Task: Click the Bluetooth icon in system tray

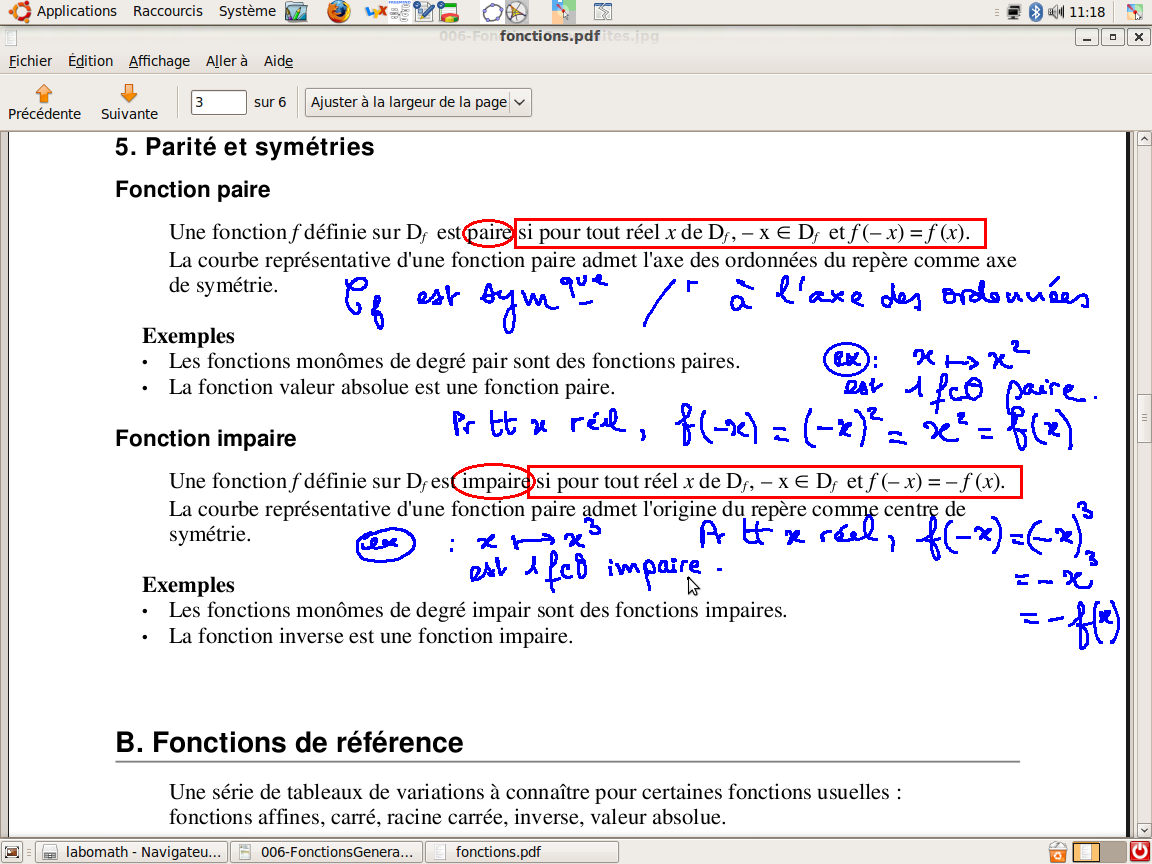Action: (1036, 12)
